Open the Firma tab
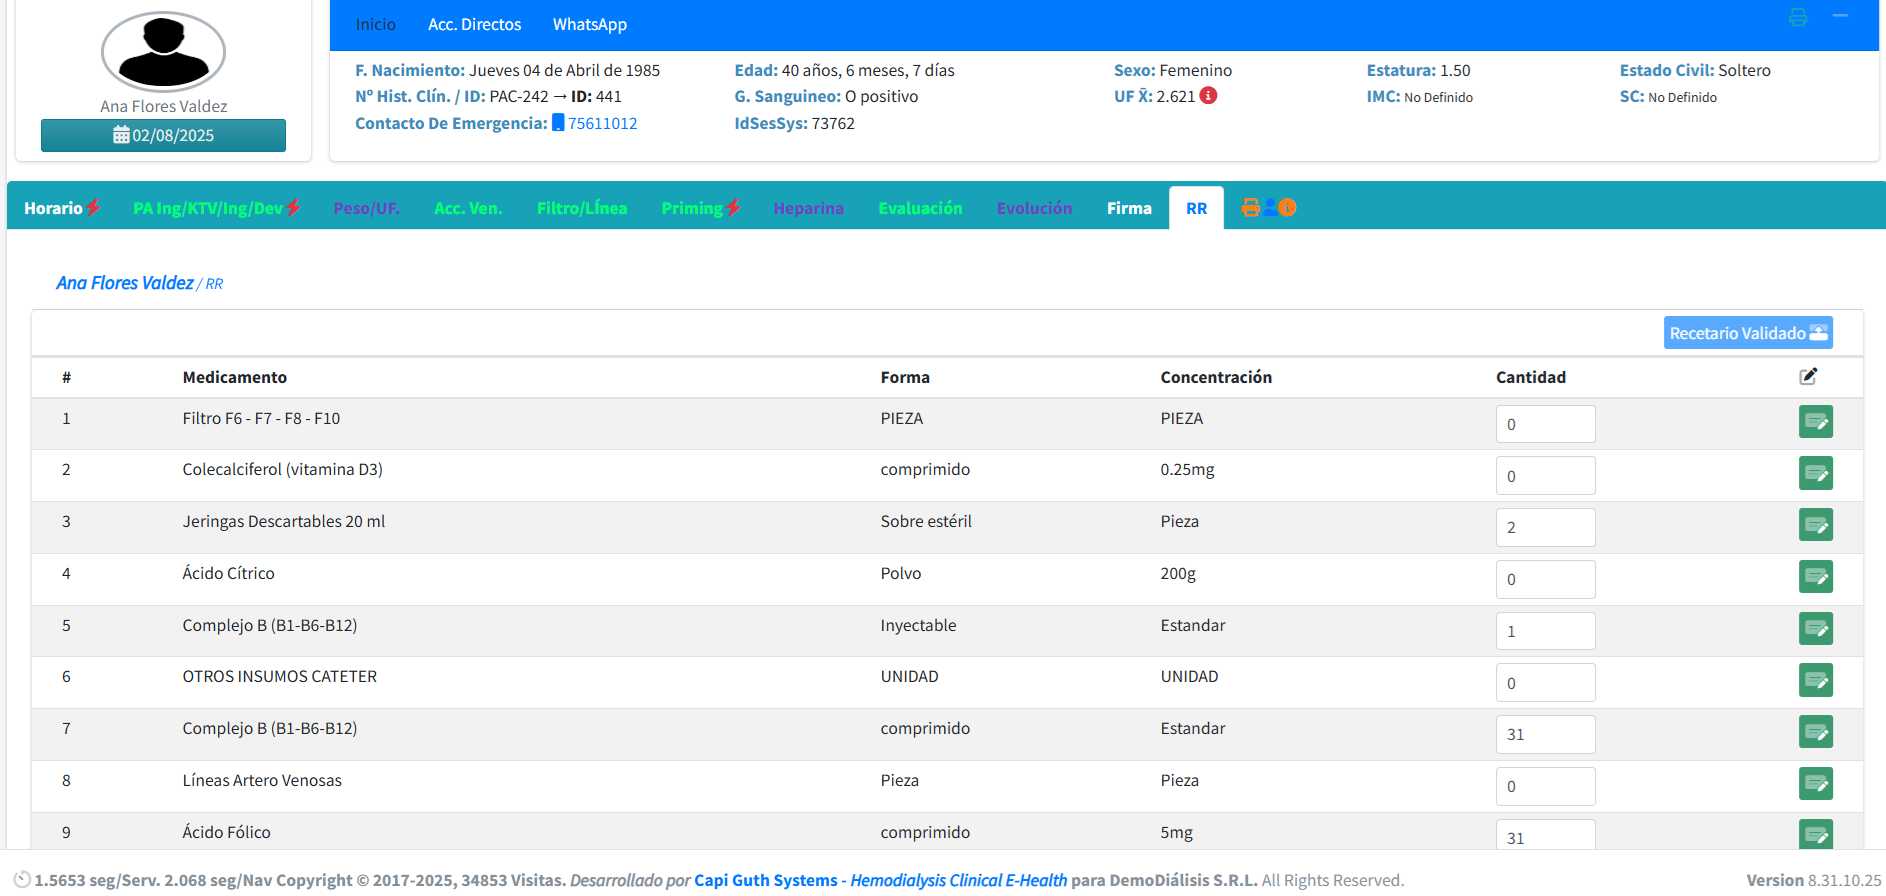The height and width of the screenshot is (896, 1886). point(1129,208)
